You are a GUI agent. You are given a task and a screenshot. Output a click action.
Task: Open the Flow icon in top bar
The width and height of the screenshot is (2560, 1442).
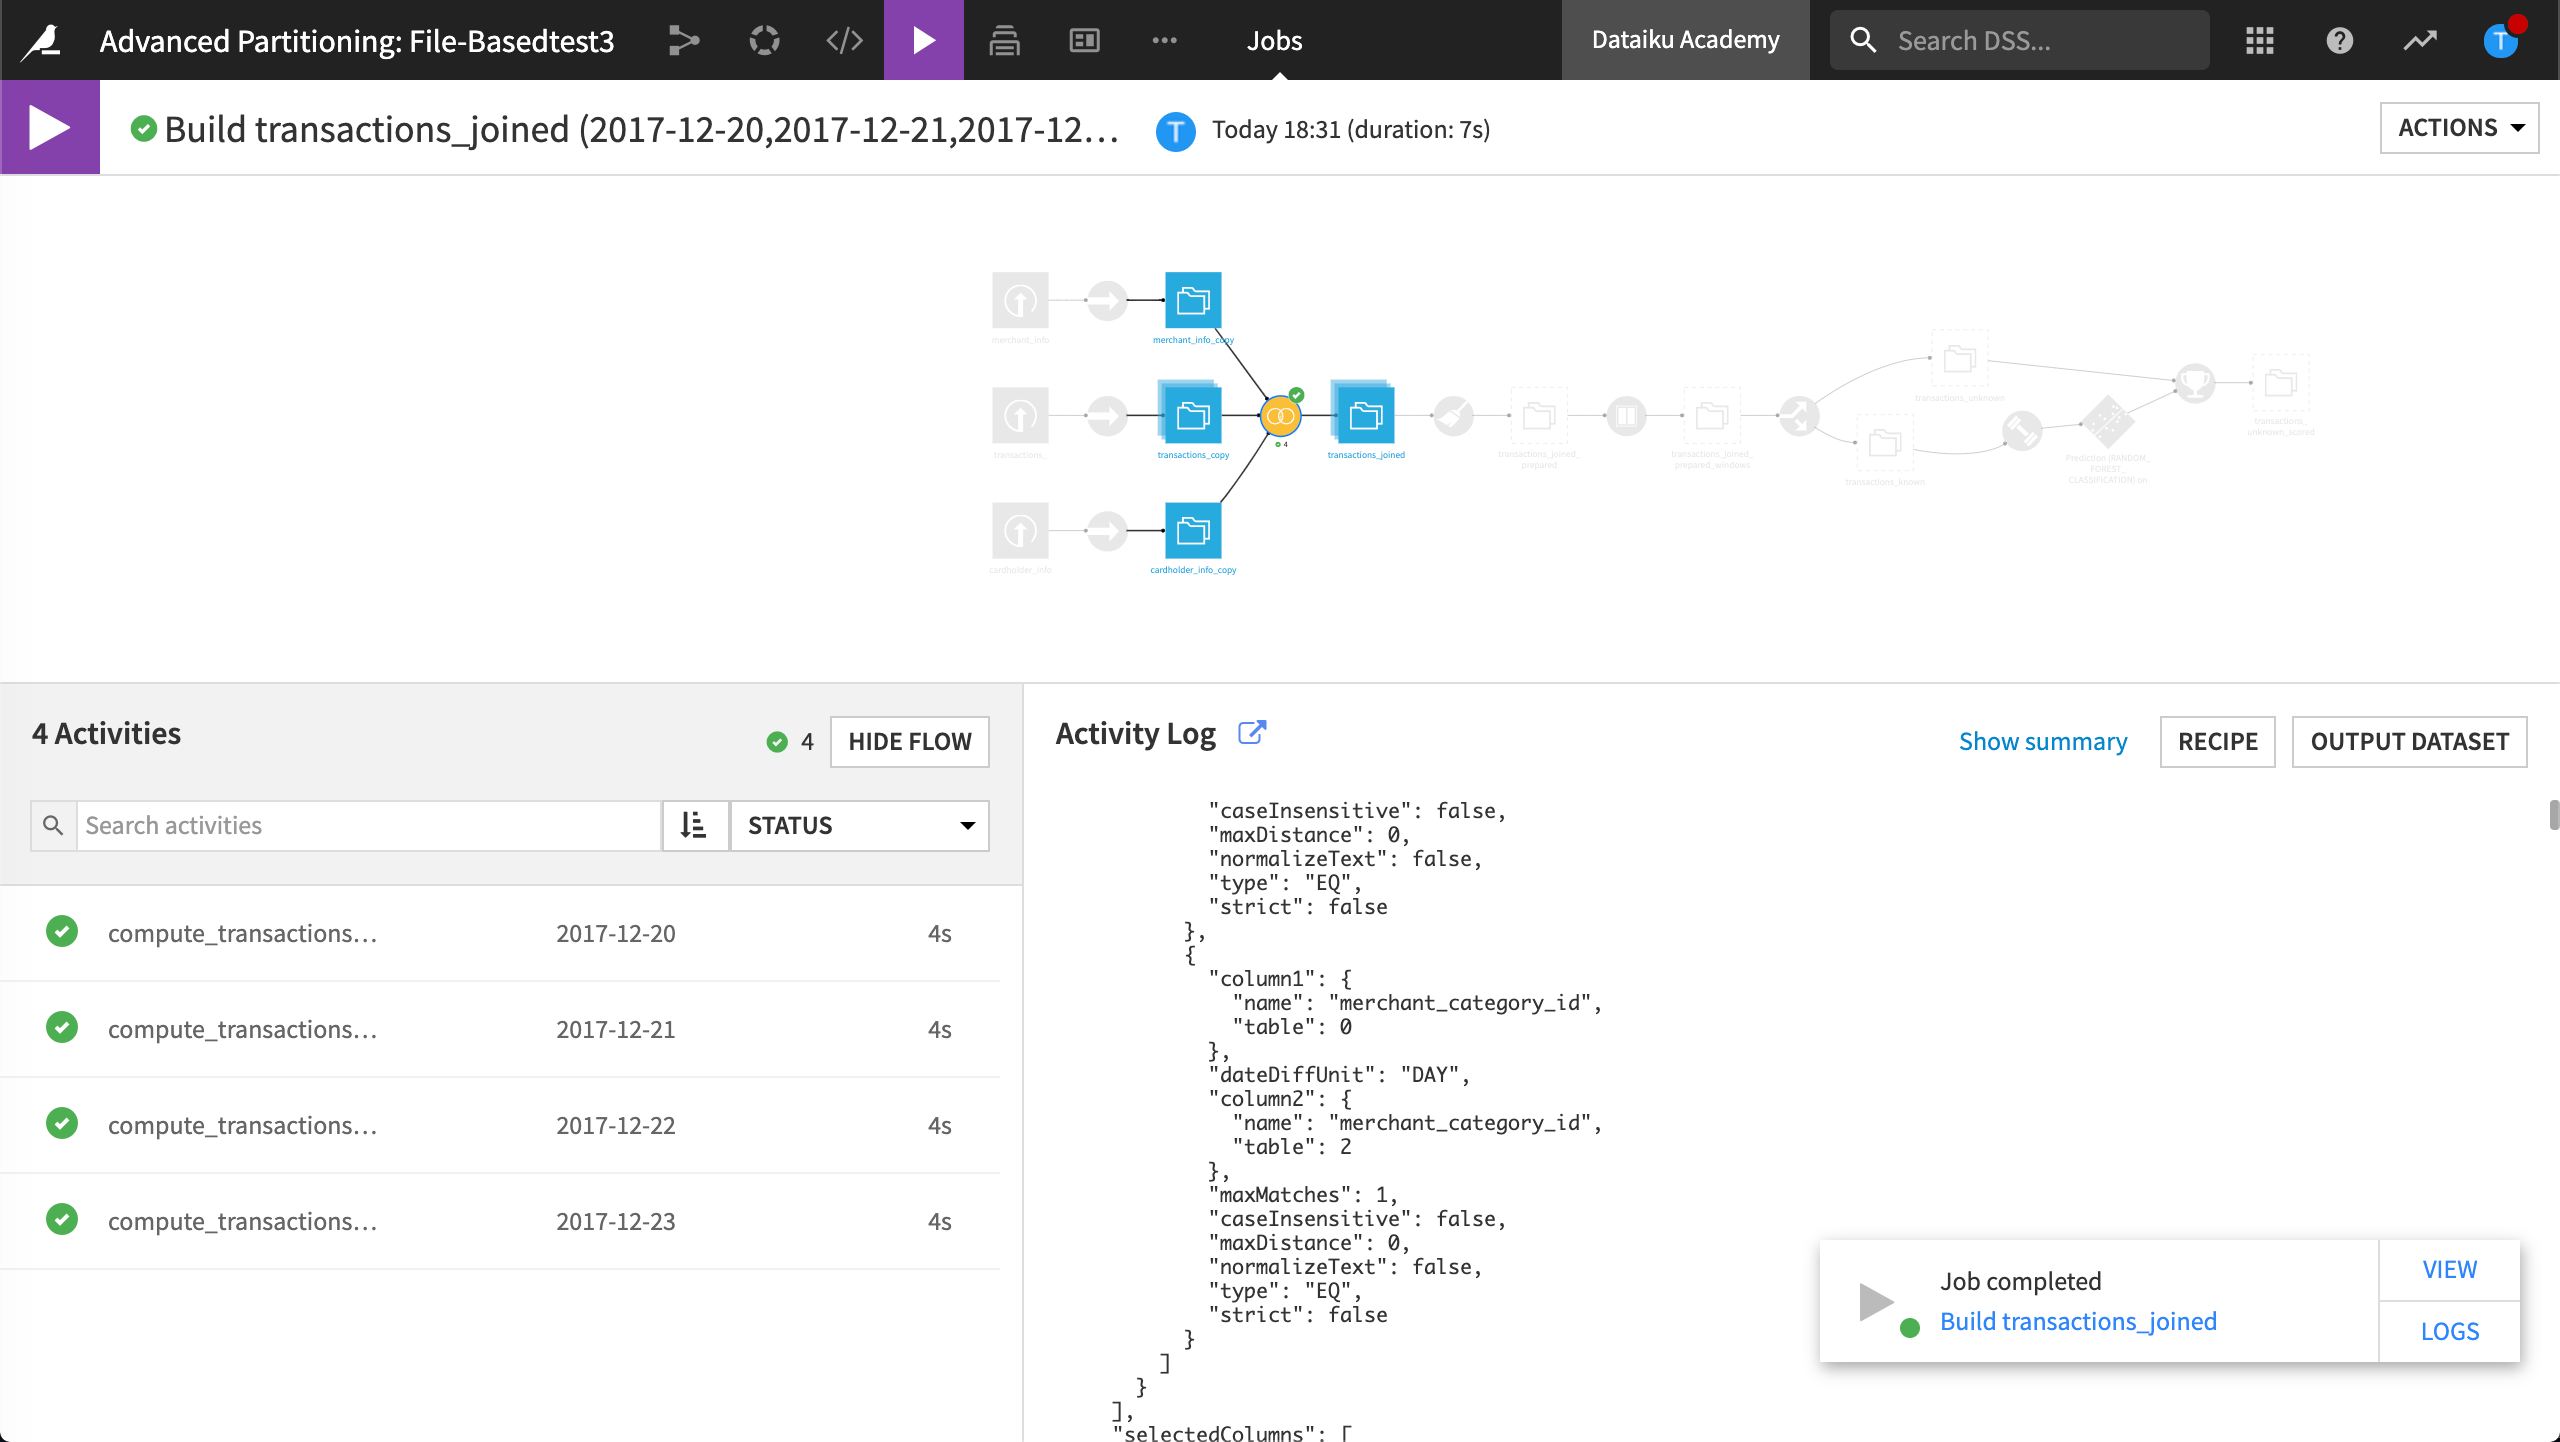(x=684, y=40)
